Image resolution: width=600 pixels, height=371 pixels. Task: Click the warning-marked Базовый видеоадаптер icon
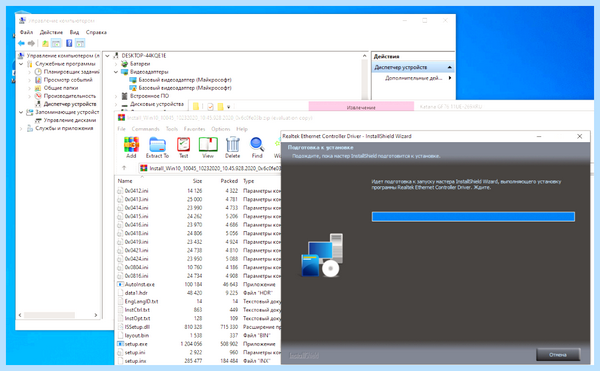(x=133, y=88)
